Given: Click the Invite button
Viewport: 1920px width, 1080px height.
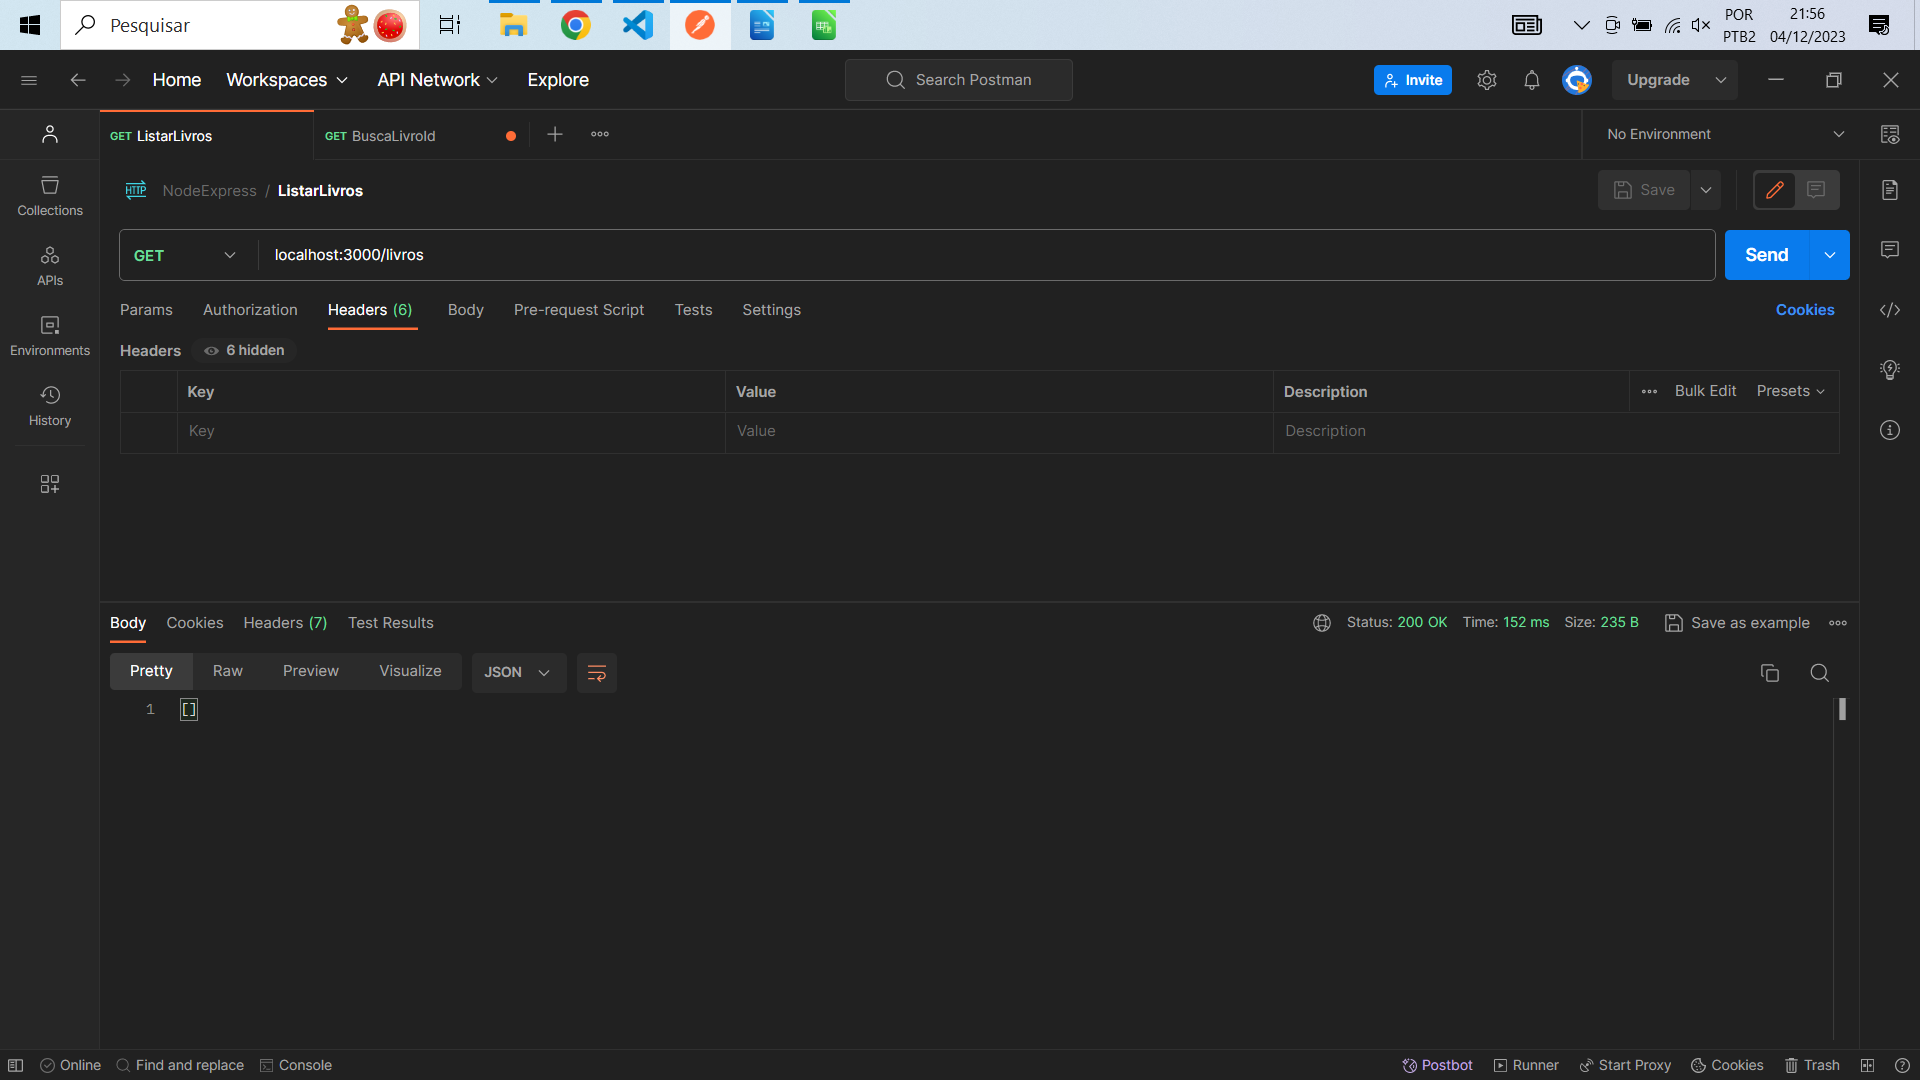Looking at the screenshot, I should pyautogui.click(x=1413, y=80).
